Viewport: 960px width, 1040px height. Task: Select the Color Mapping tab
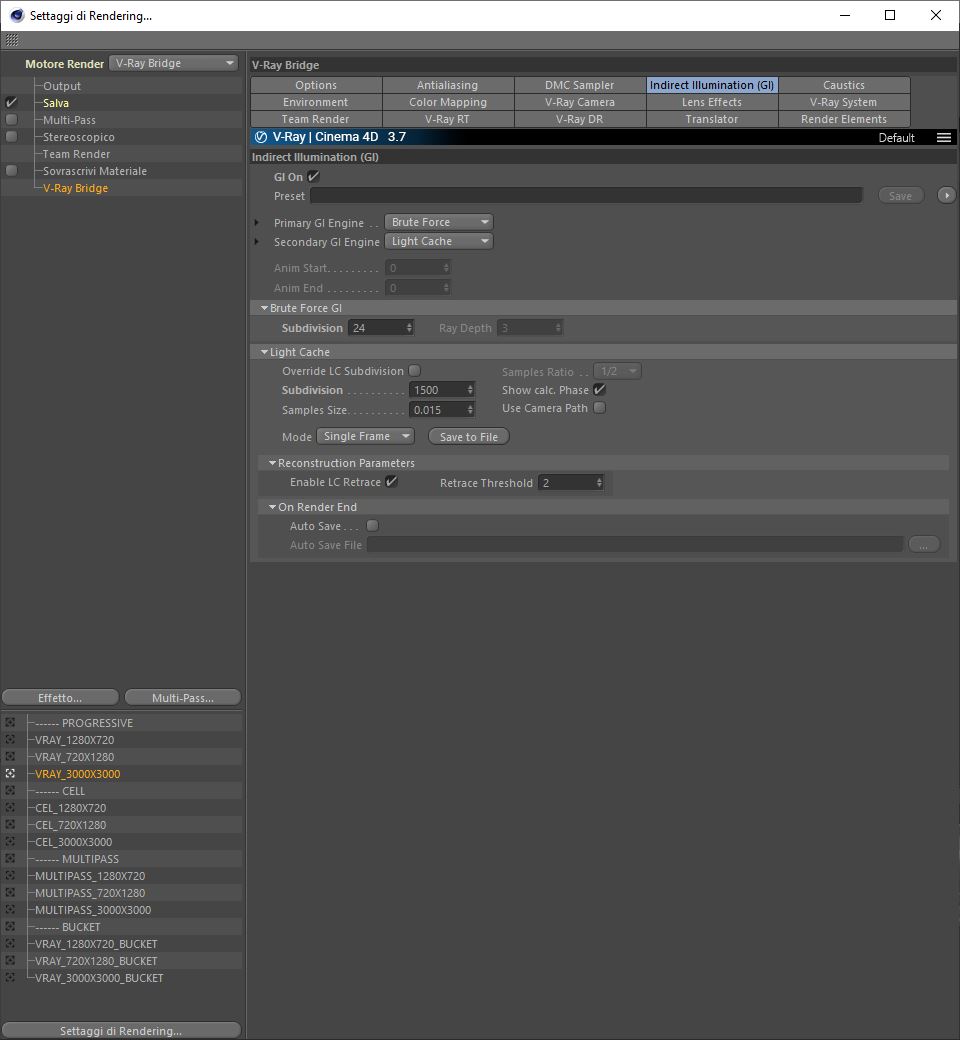447,102
